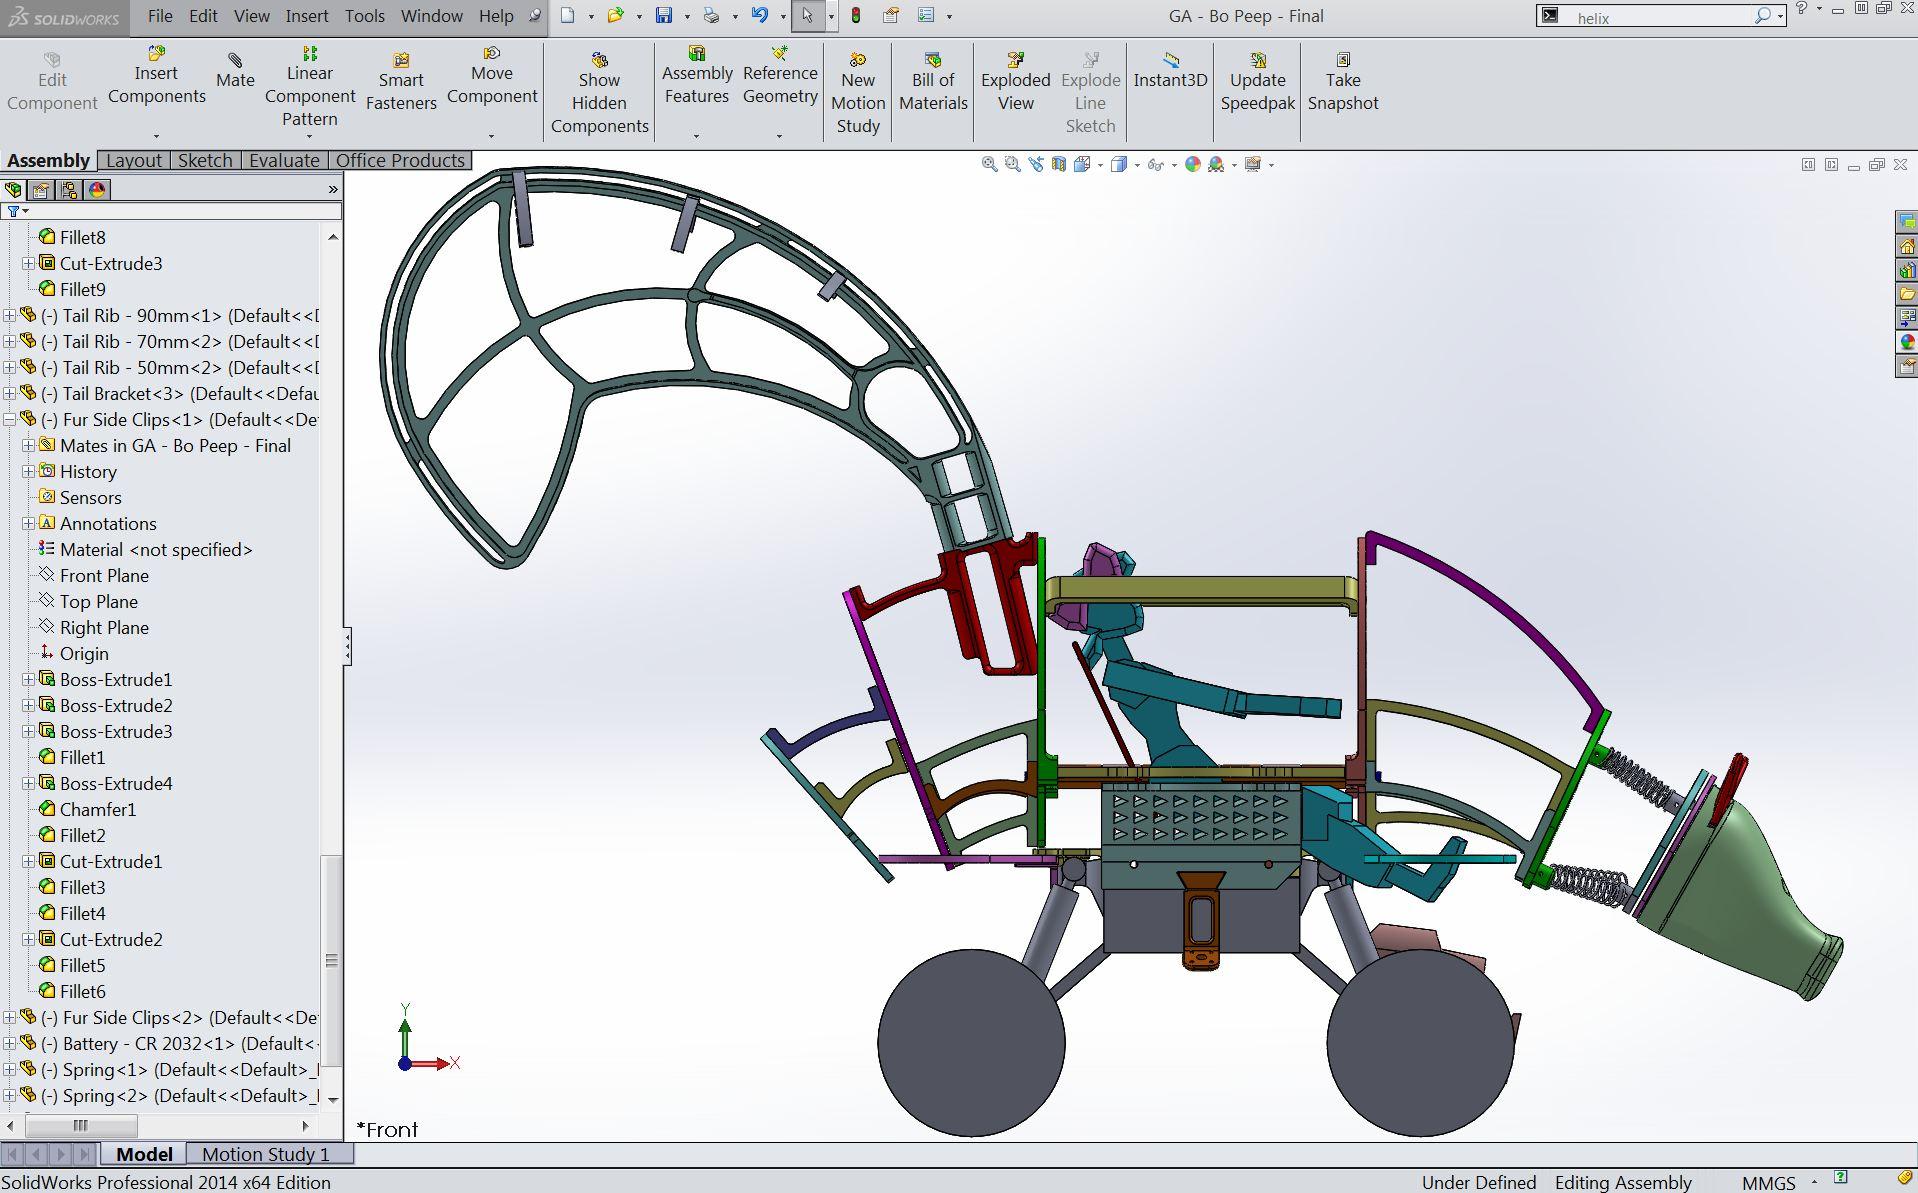Viewport: 1918px width, 1193px height.
Task: Click the Pin menu icon
Action: (x=535, y=16)
